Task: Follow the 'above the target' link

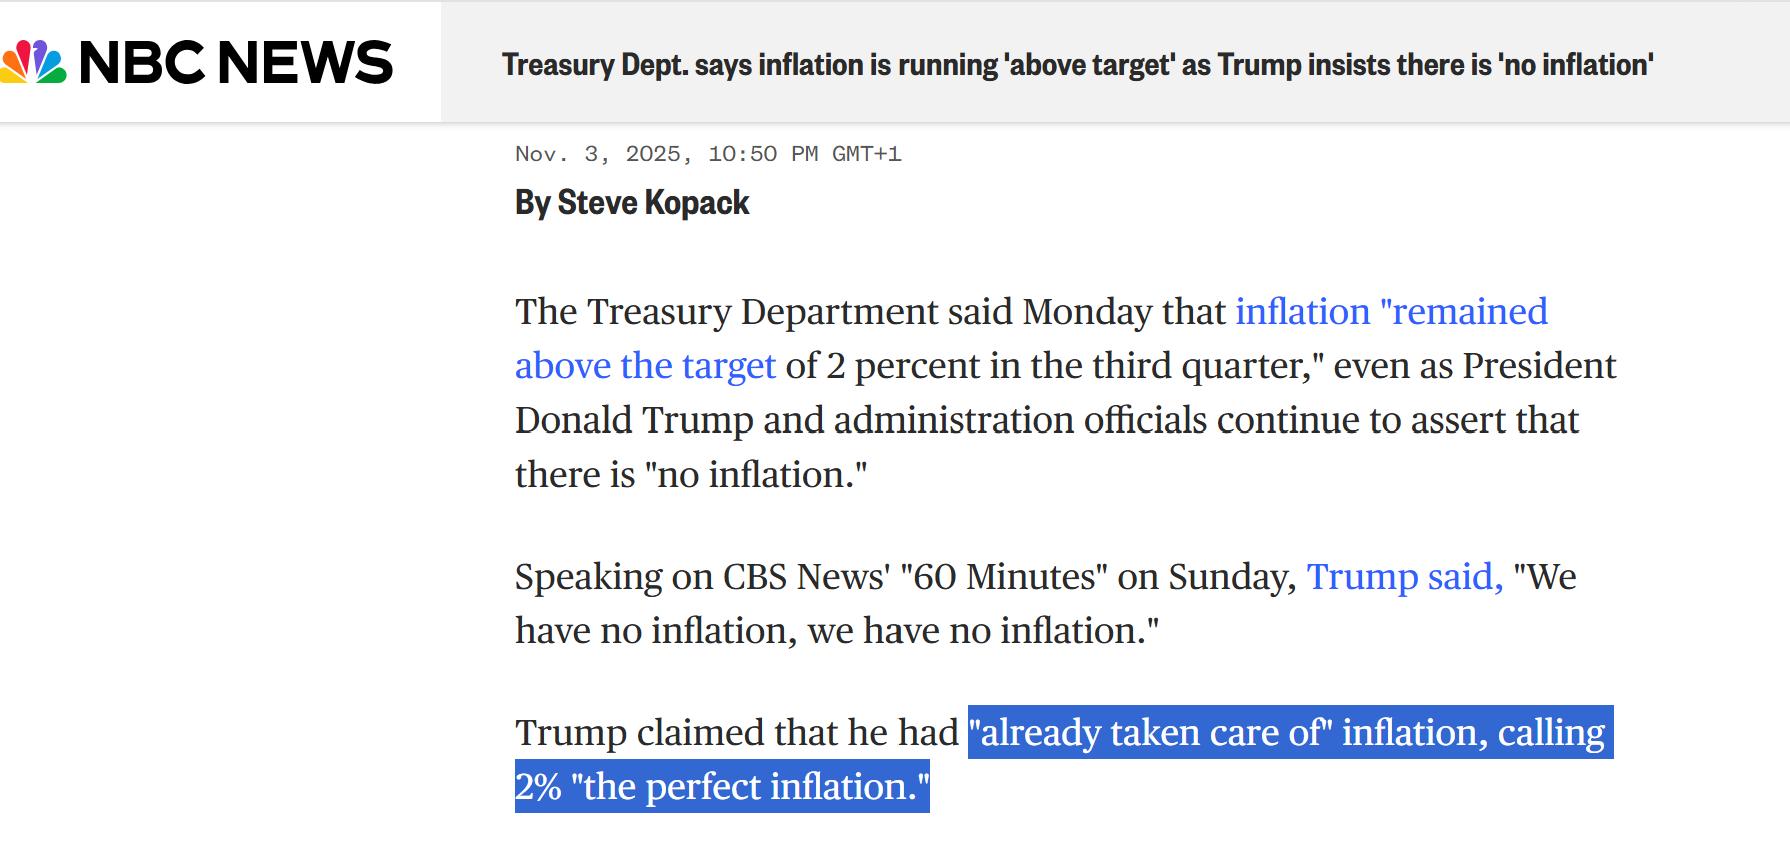Action: point(645,366)
